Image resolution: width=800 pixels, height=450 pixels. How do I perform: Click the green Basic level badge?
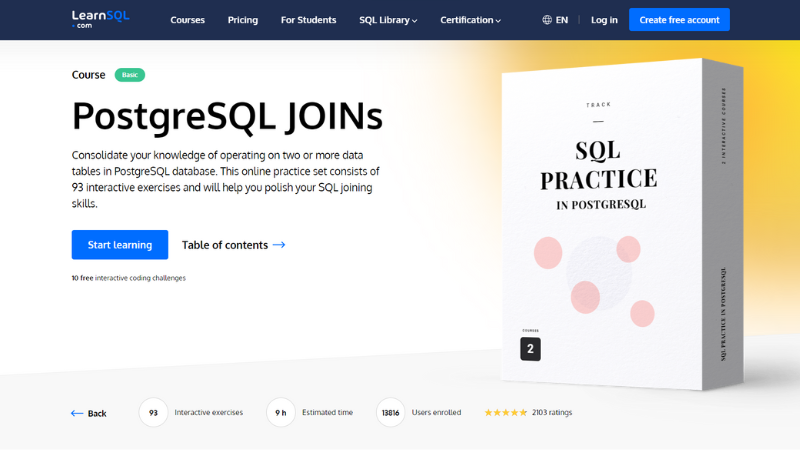[130, 75]
